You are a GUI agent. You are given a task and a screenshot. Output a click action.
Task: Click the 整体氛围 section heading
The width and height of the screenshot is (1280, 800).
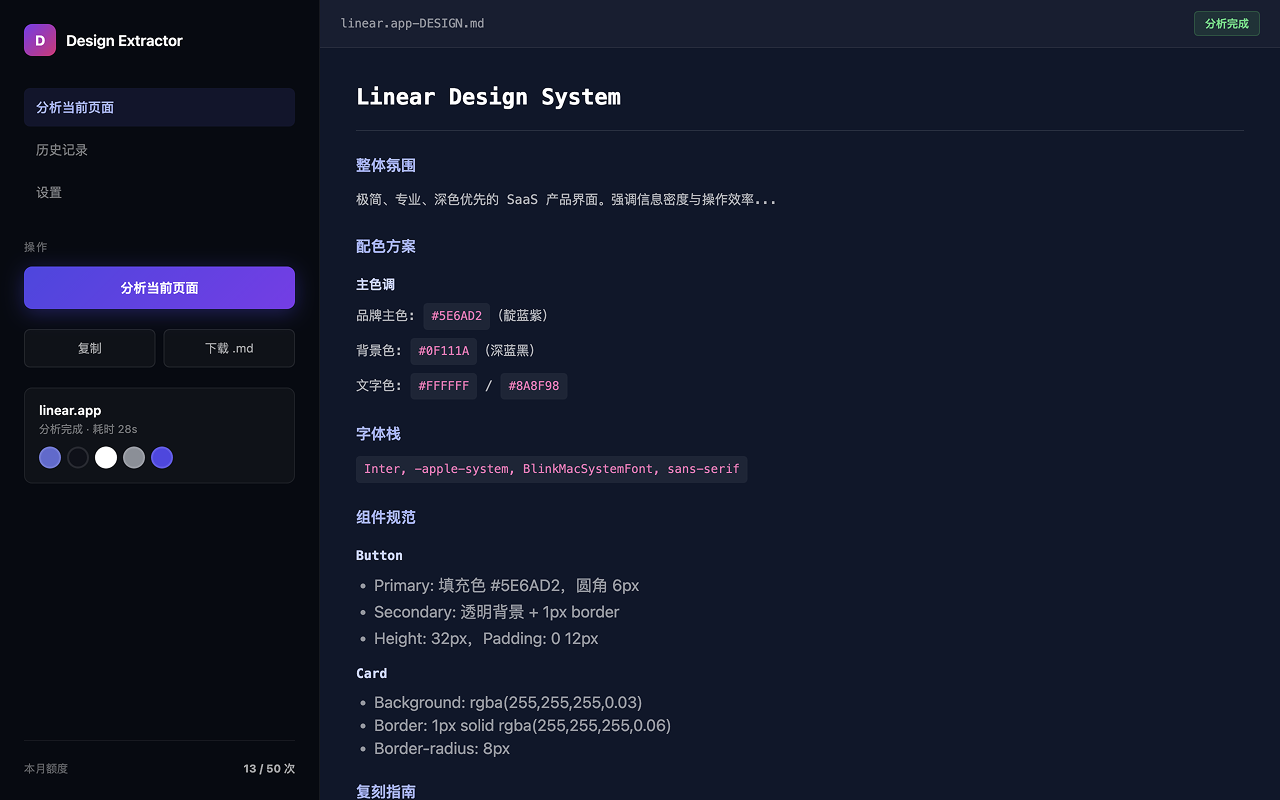pyautogui.click(x=386, y=166)
